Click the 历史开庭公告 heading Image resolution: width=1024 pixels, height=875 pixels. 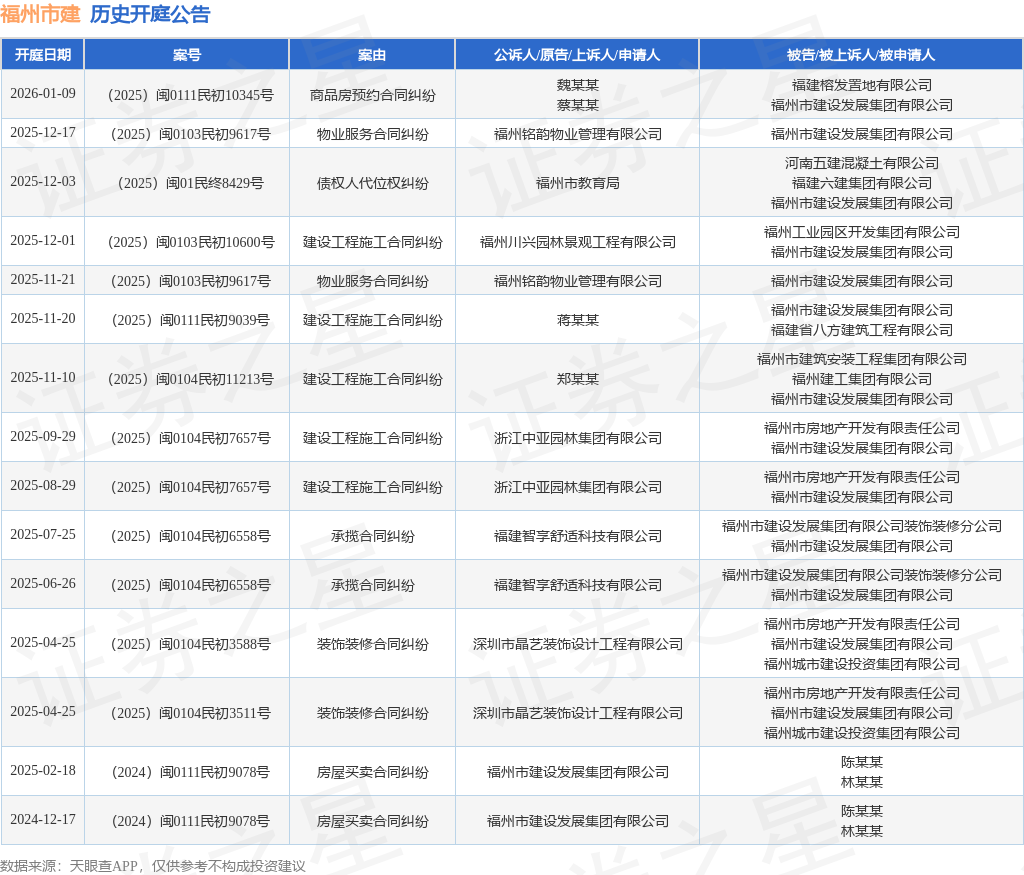[x=150, y=14]
